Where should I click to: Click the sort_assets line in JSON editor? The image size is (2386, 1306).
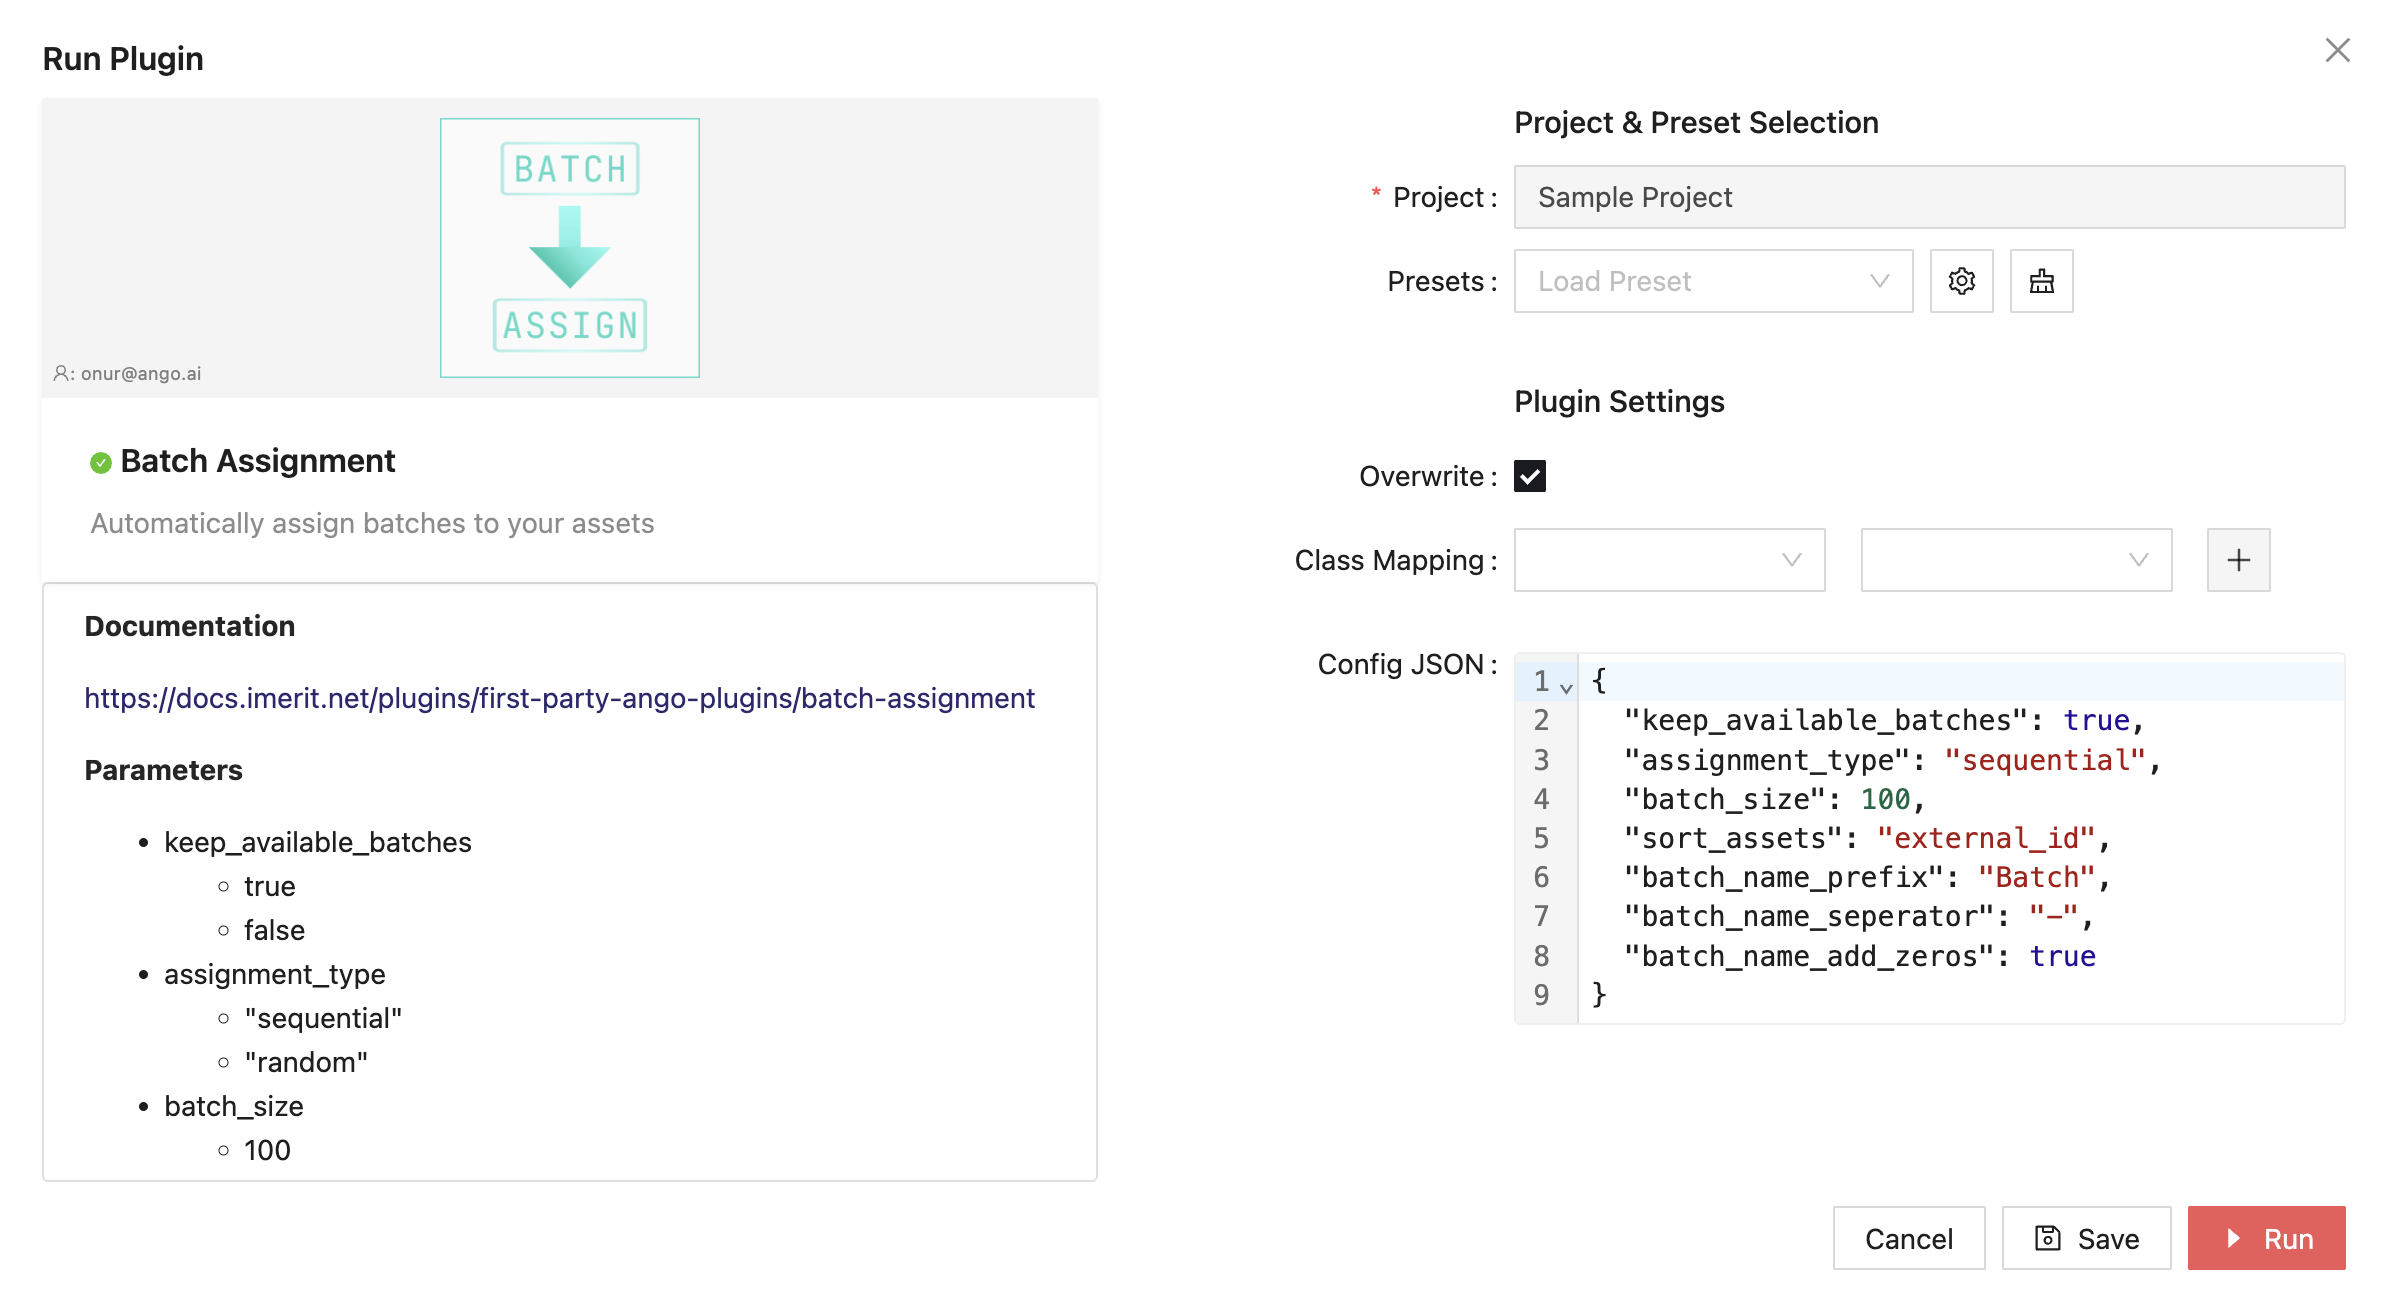tap(1866, 838)
